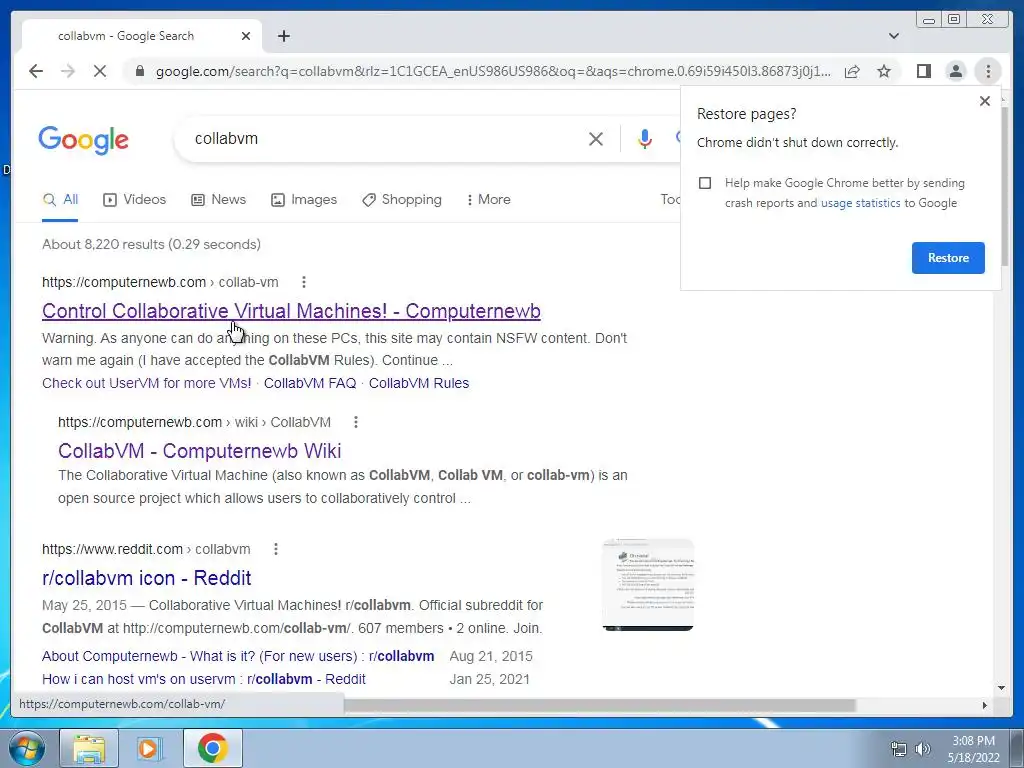The height and width of the screenshot is (768, 1024).
Task: Switch to the Shopping tab
Action: (402, 200)
